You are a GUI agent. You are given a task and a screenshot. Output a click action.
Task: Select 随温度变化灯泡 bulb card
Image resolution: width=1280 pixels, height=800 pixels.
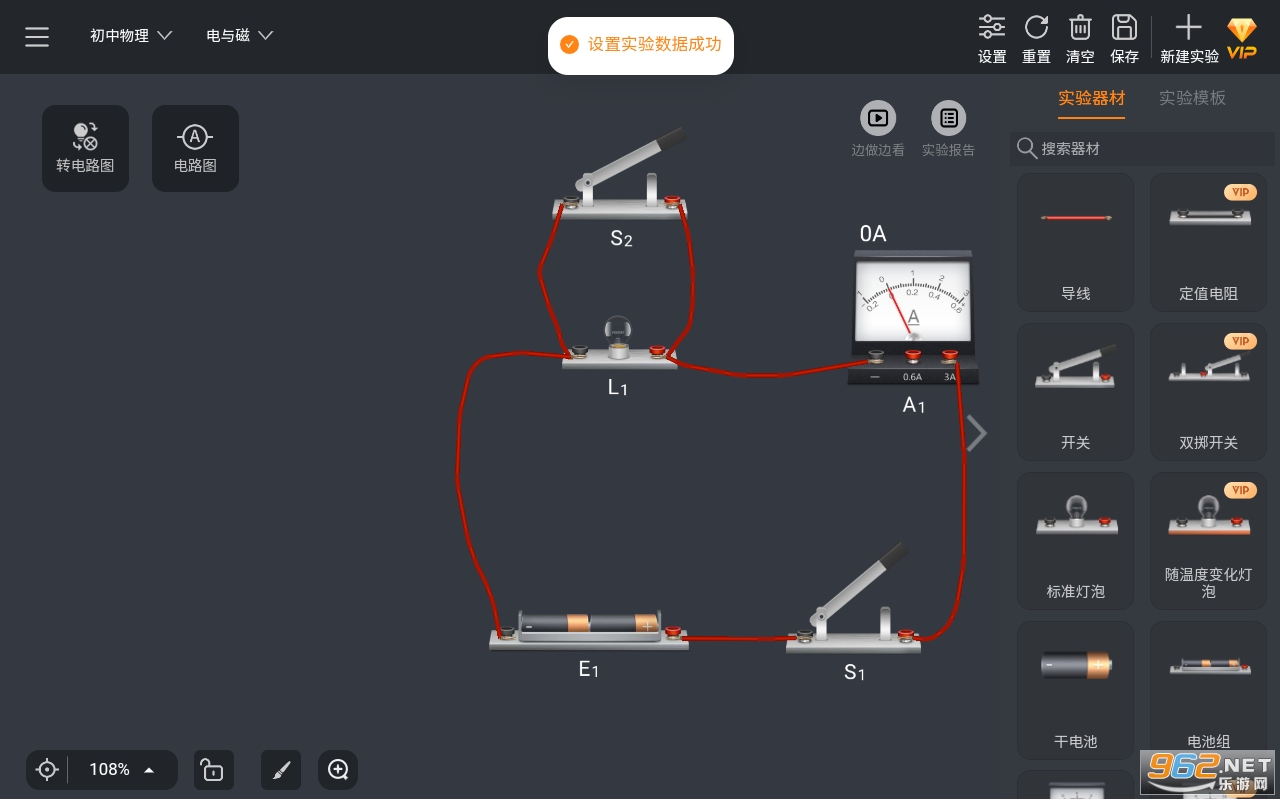coord(1208,541)
